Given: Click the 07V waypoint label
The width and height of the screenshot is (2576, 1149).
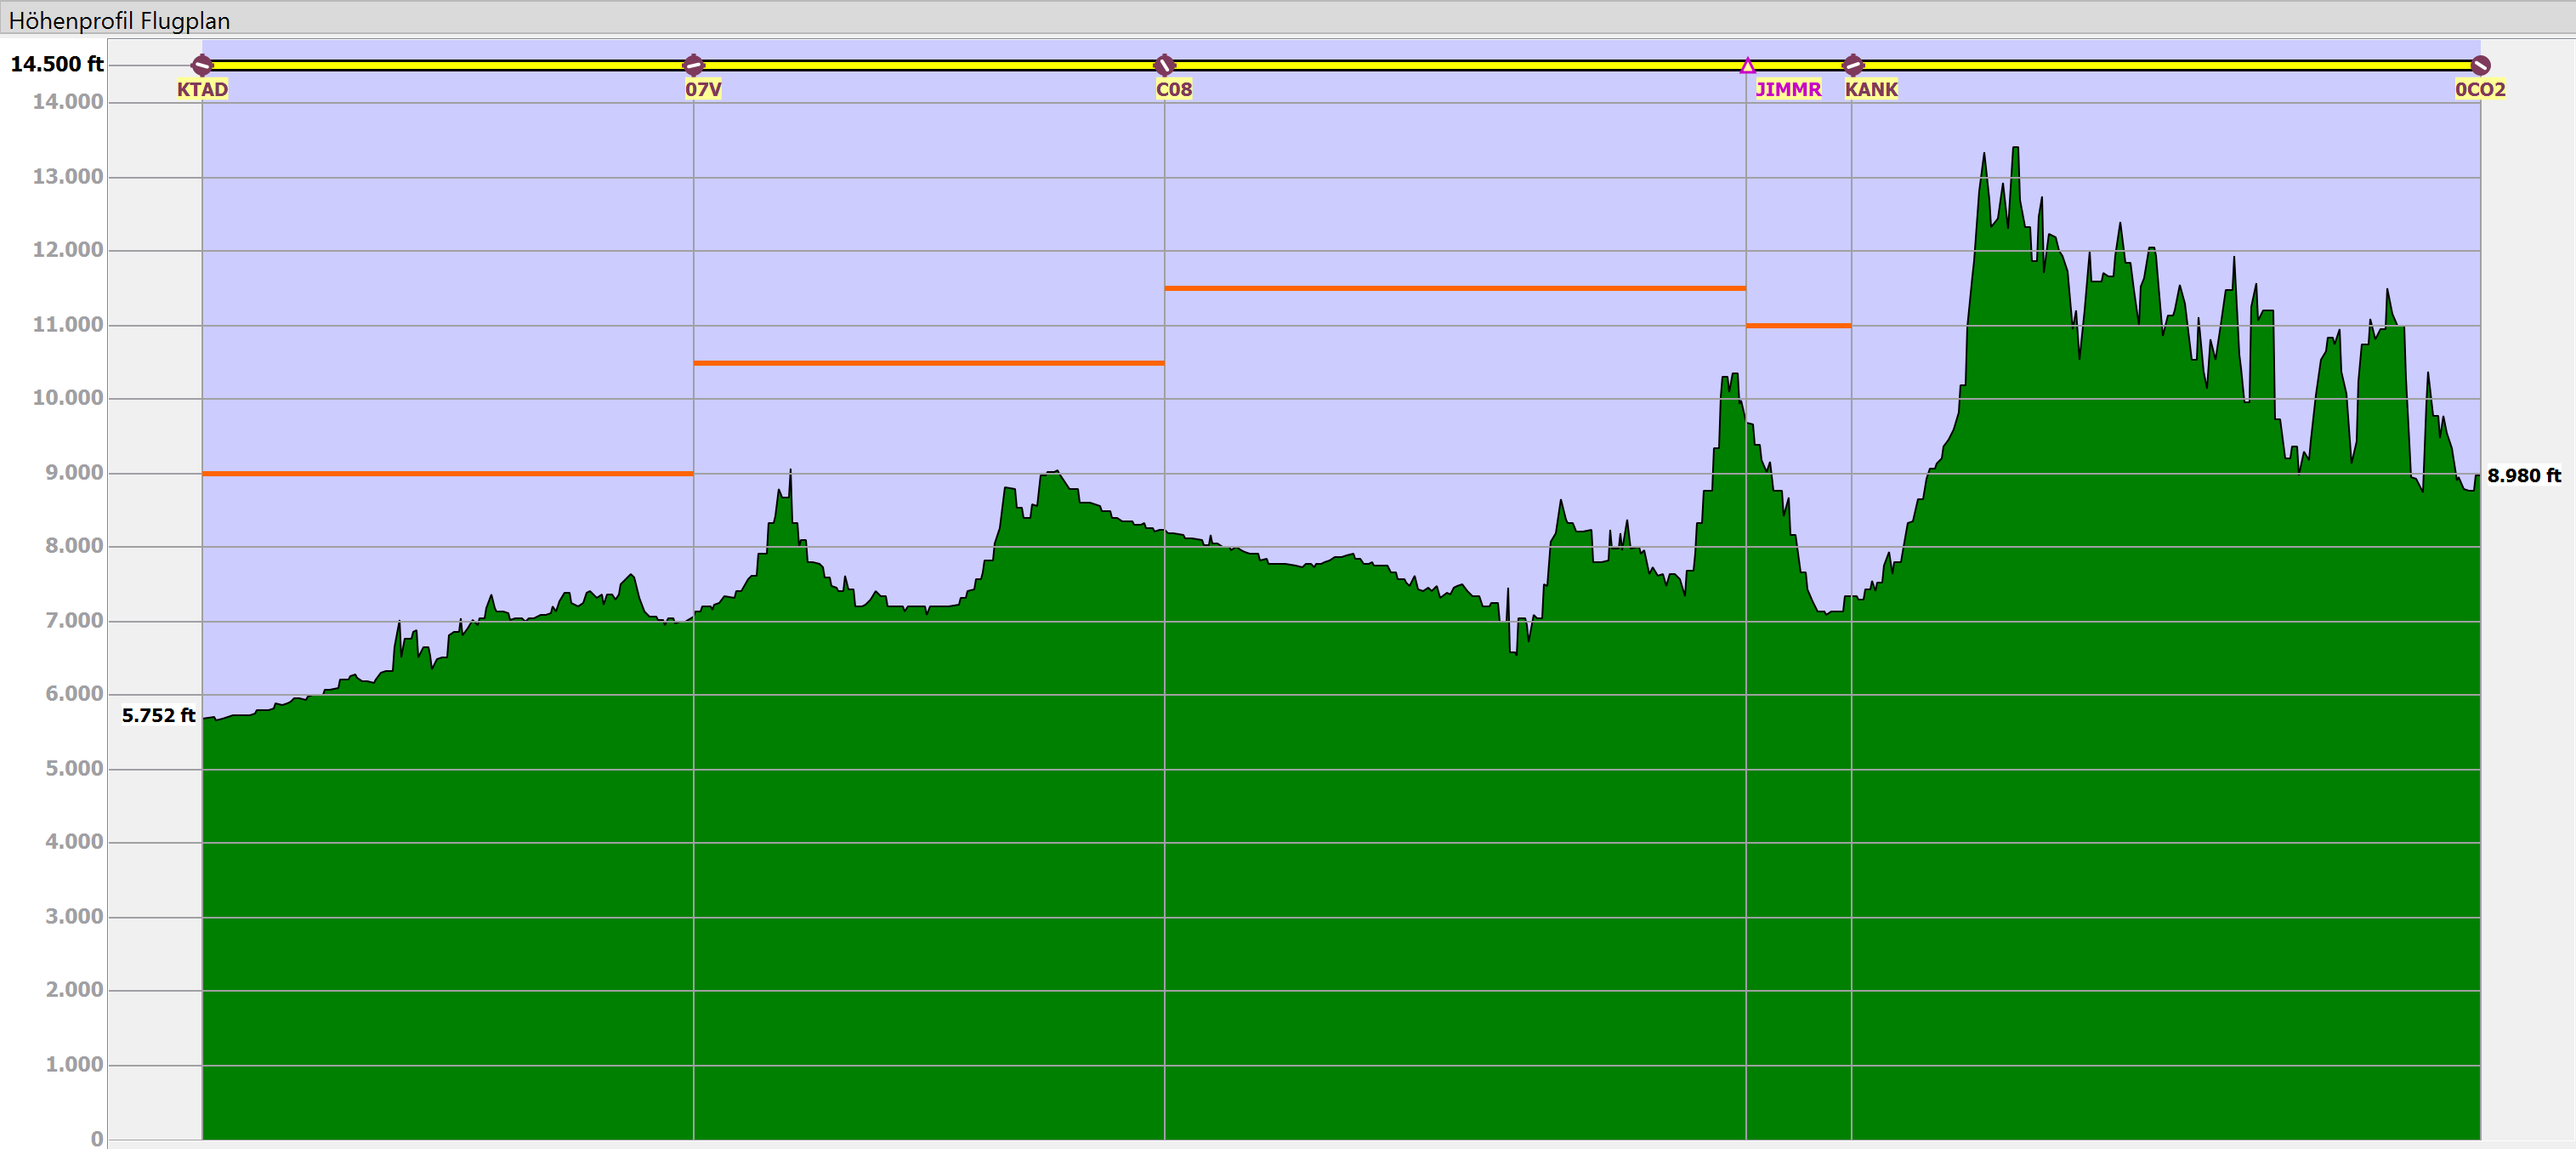Looking at the screenshot, I should coord(703,89).
